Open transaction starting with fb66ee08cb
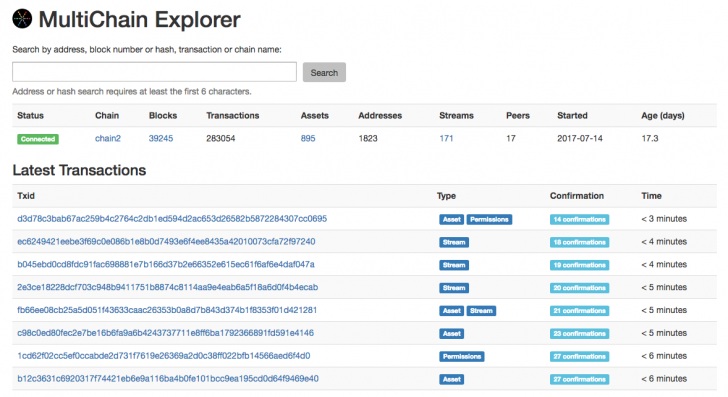 [x=167, y=310]
